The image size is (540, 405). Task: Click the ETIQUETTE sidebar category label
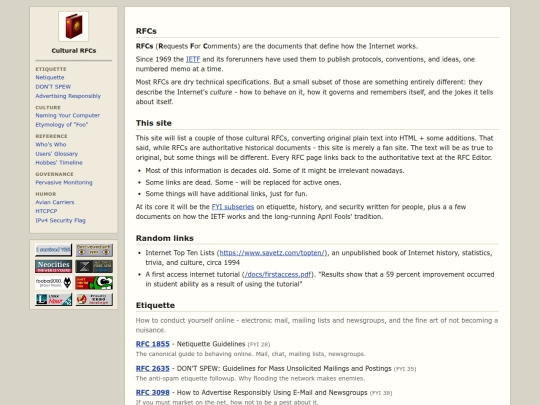(x=51, y=69)
